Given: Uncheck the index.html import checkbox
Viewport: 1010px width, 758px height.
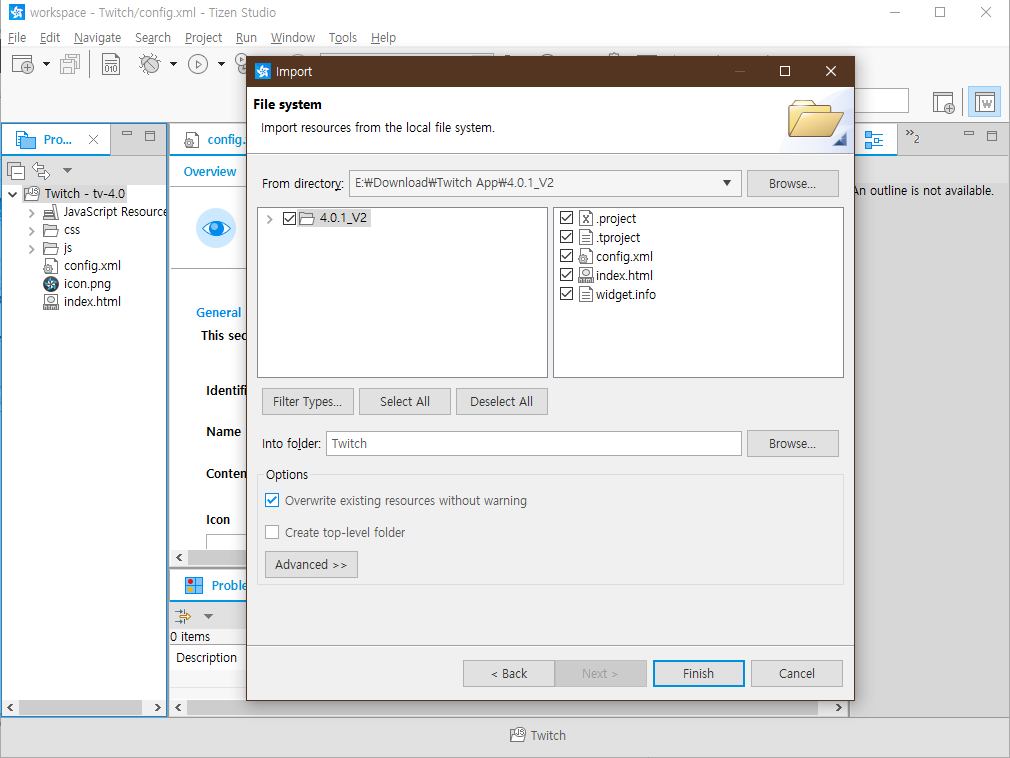Looking at the screenshot, I should [x=566, y=275].
